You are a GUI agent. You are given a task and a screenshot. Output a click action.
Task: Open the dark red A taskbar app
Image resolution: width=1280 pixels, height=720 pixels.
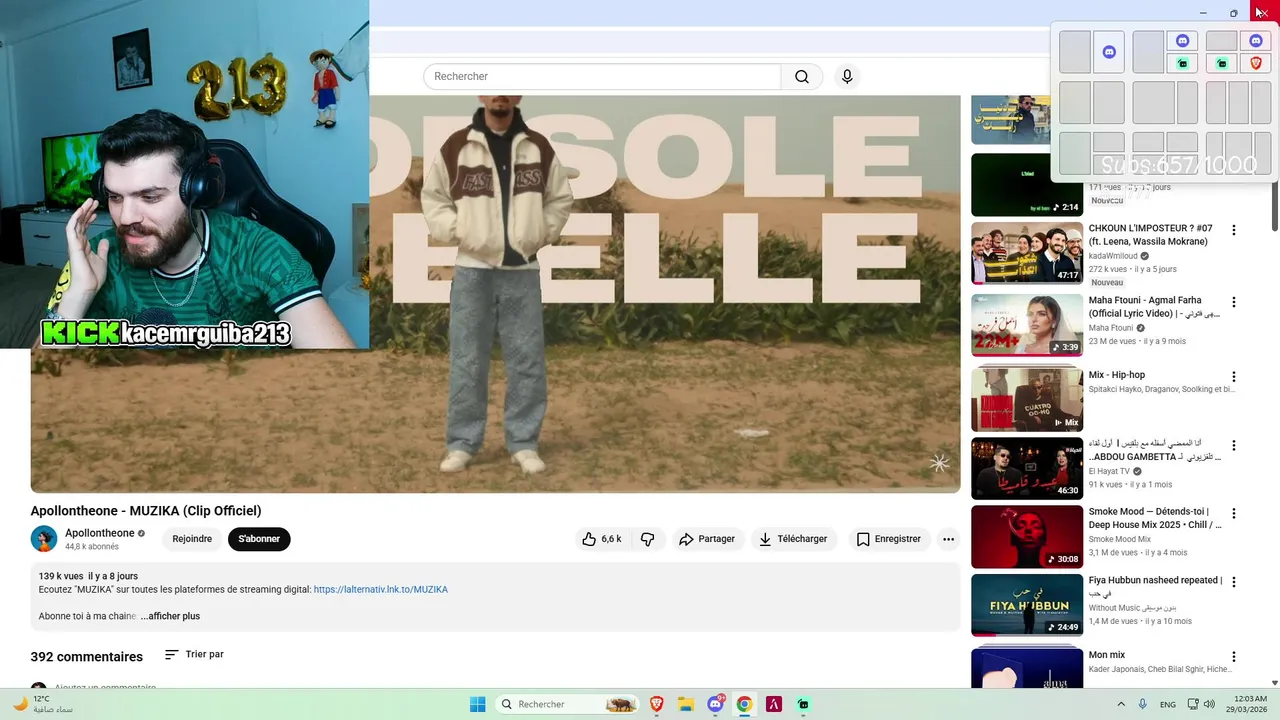pyautogui.click(x=773, y=704)
